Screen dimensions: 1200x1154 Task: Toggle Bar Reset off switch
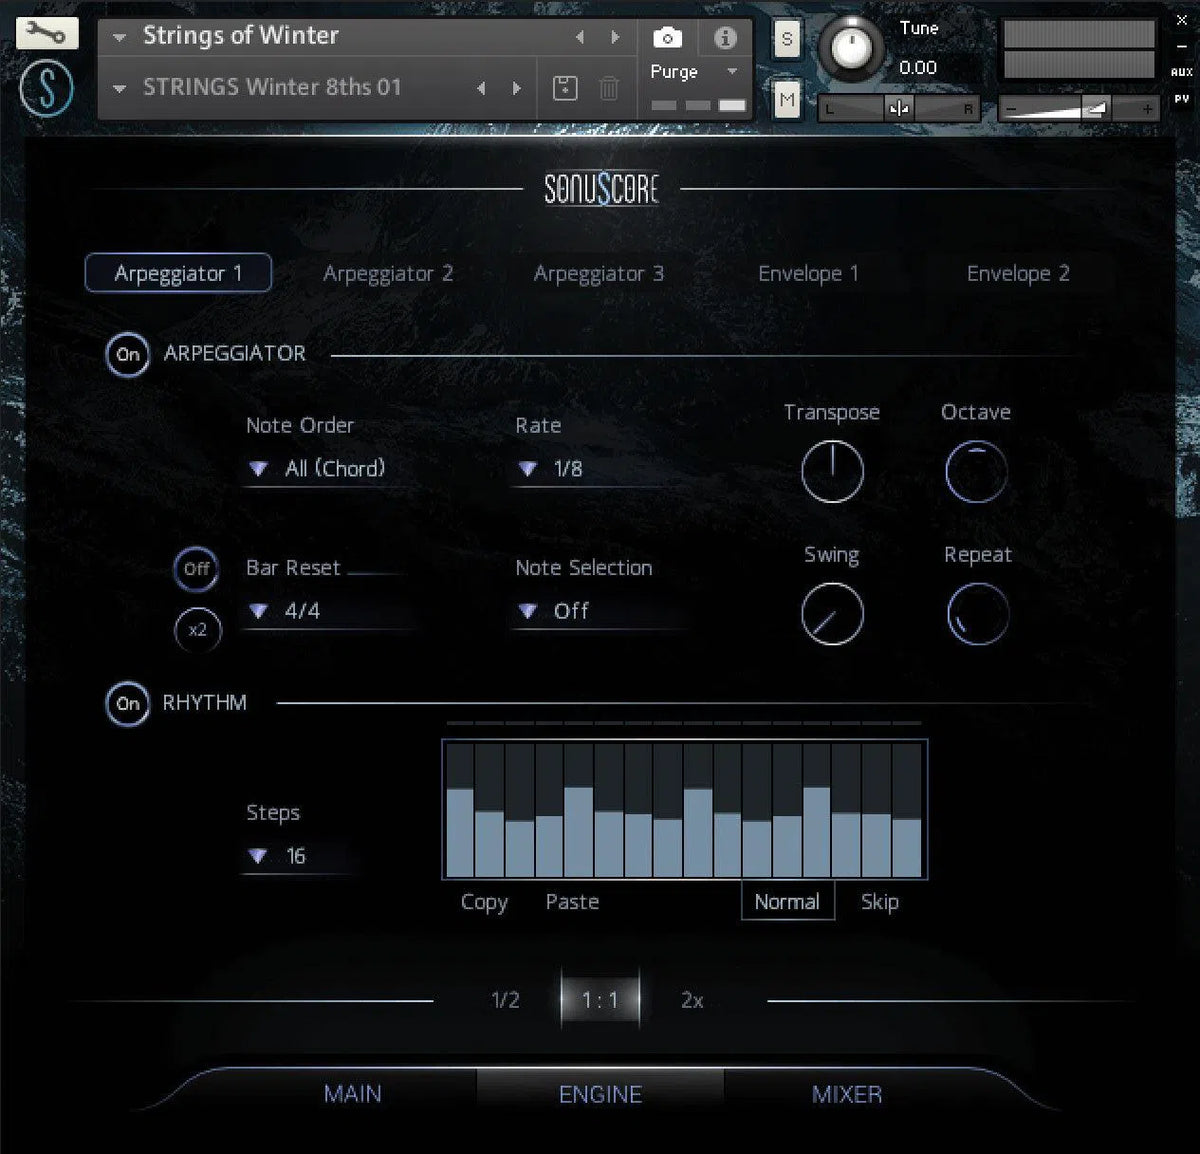tap(196, 570)
